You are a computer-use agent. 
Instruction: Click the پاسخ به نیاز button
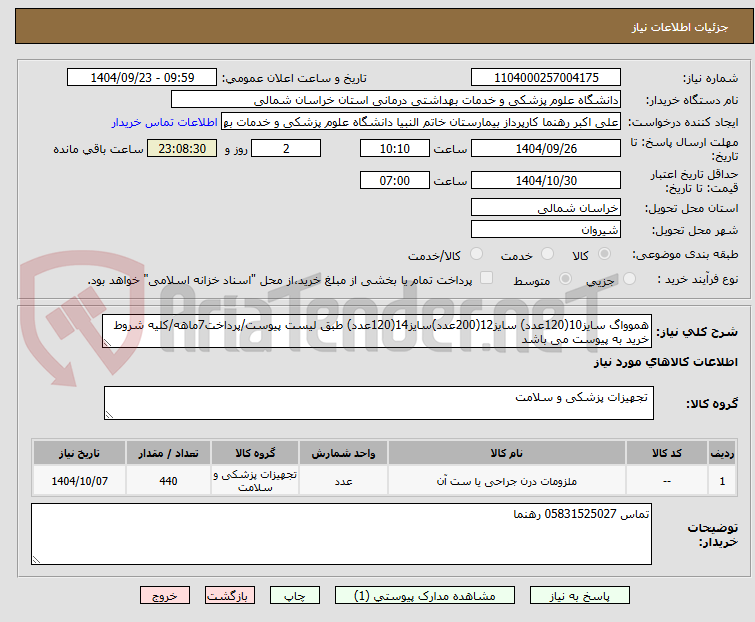coord(580,596)
